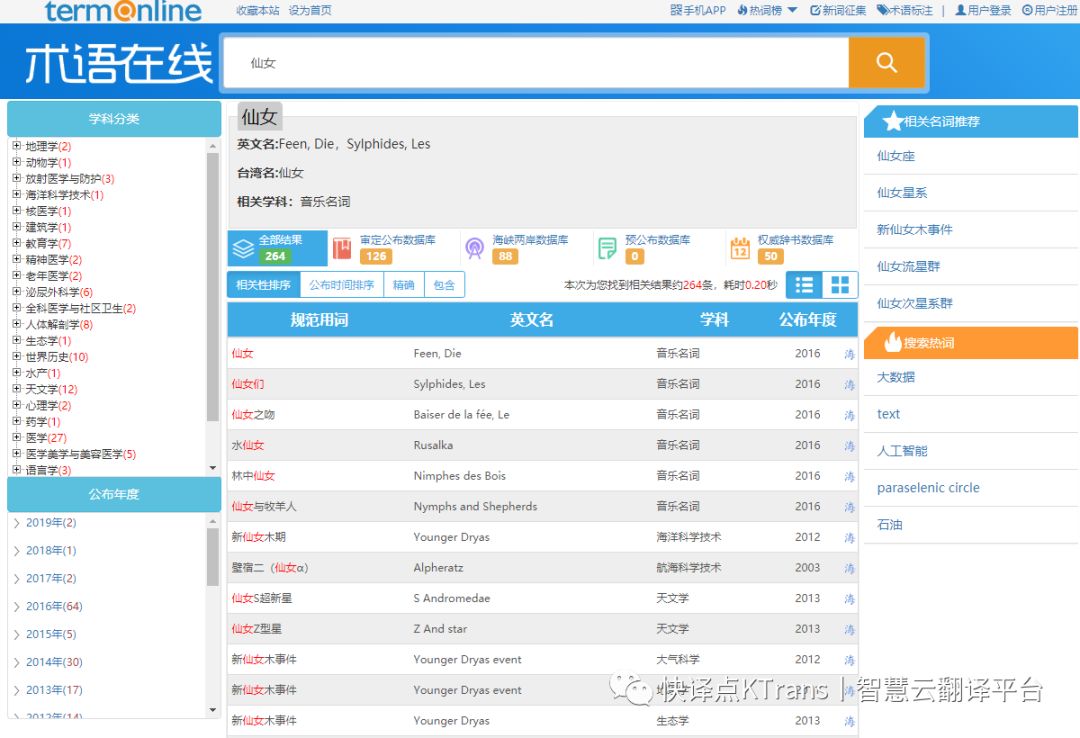Click the 泌尿外科学 category item
The width and height of the screenshot is (1080, 738).
coord(59,291)
